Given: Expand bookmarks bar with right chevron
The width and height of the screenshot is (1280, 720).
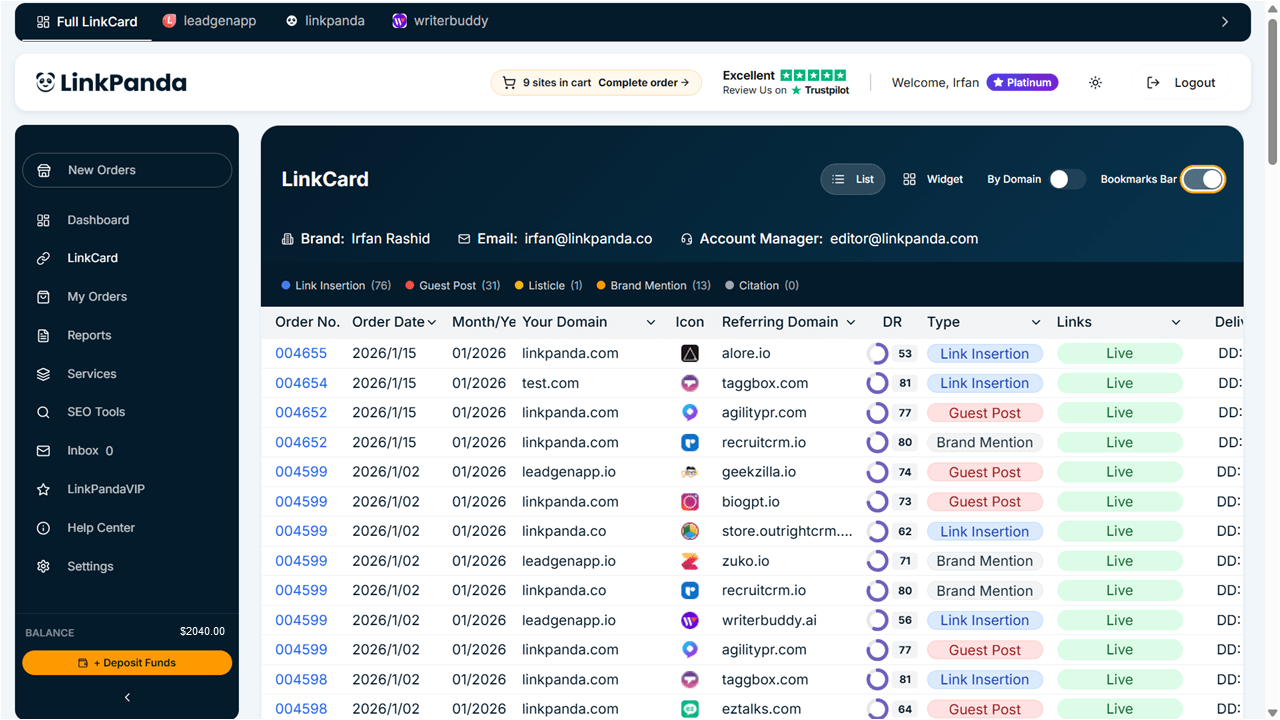Looking at the screenshot, I should pyautogui.click(x=1225, y=21).
